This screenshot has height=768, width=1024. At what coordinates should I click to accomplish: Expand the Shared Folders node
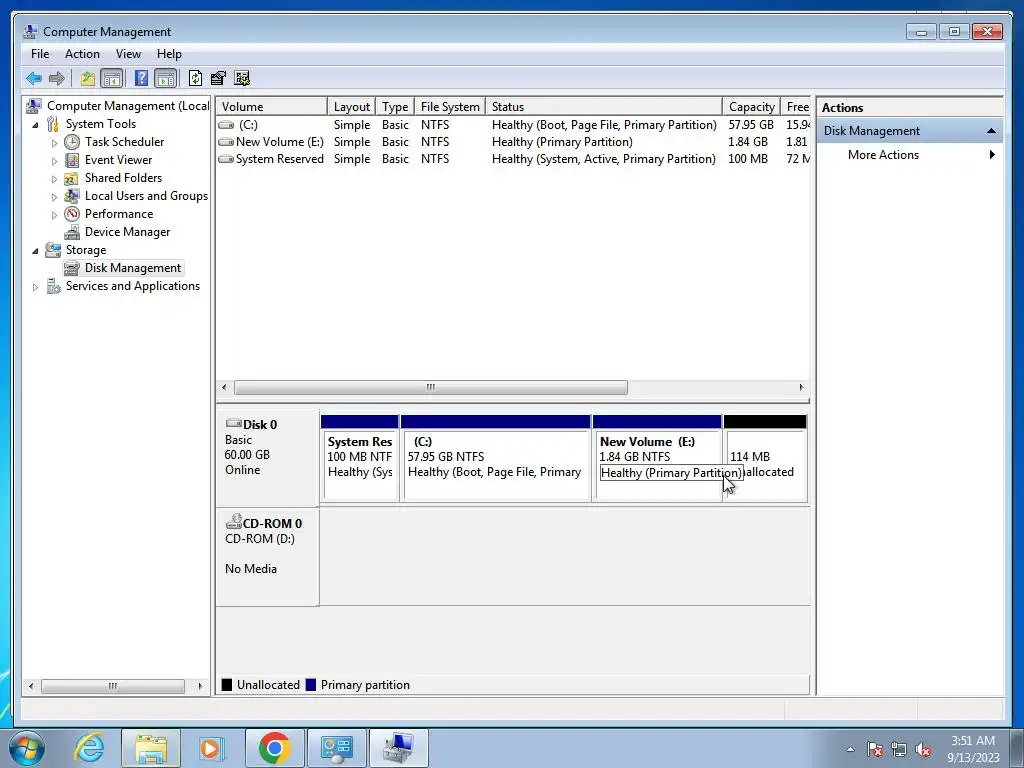(54, 178)
